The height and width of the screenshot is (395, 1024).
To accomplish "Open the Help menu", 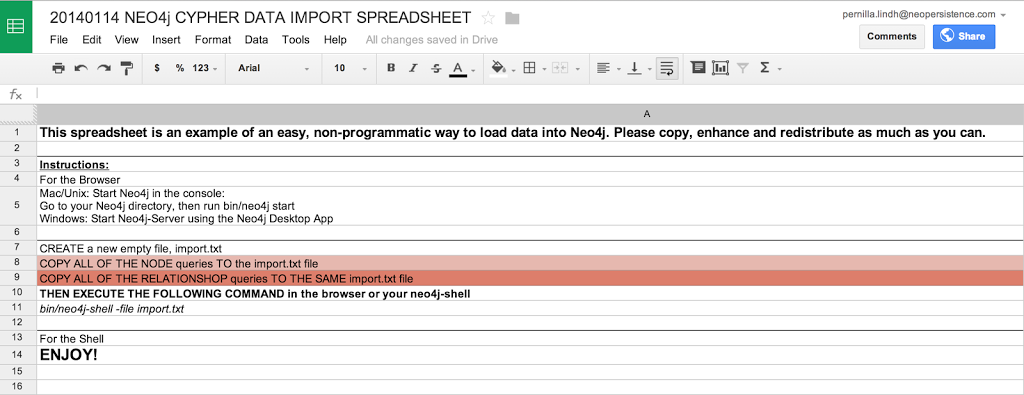I will coord(335,40).
